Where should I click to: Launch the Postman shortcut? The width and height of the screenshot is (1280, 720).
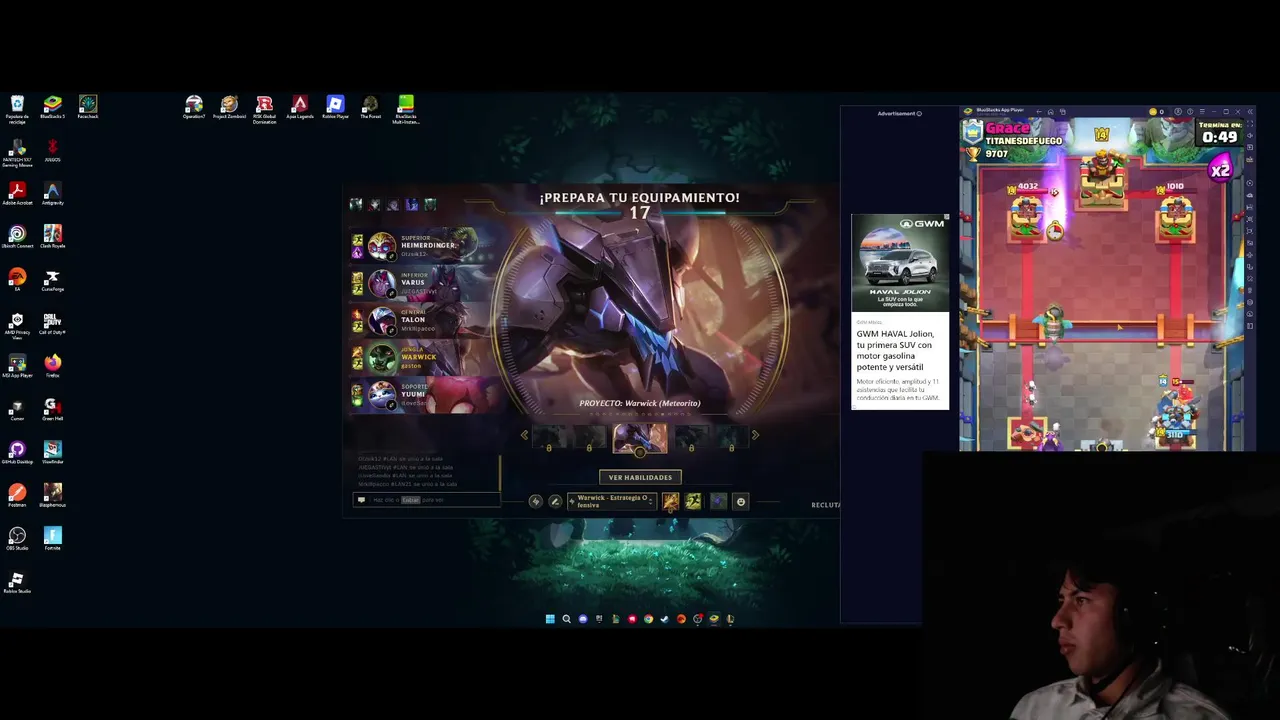(17, 494)
